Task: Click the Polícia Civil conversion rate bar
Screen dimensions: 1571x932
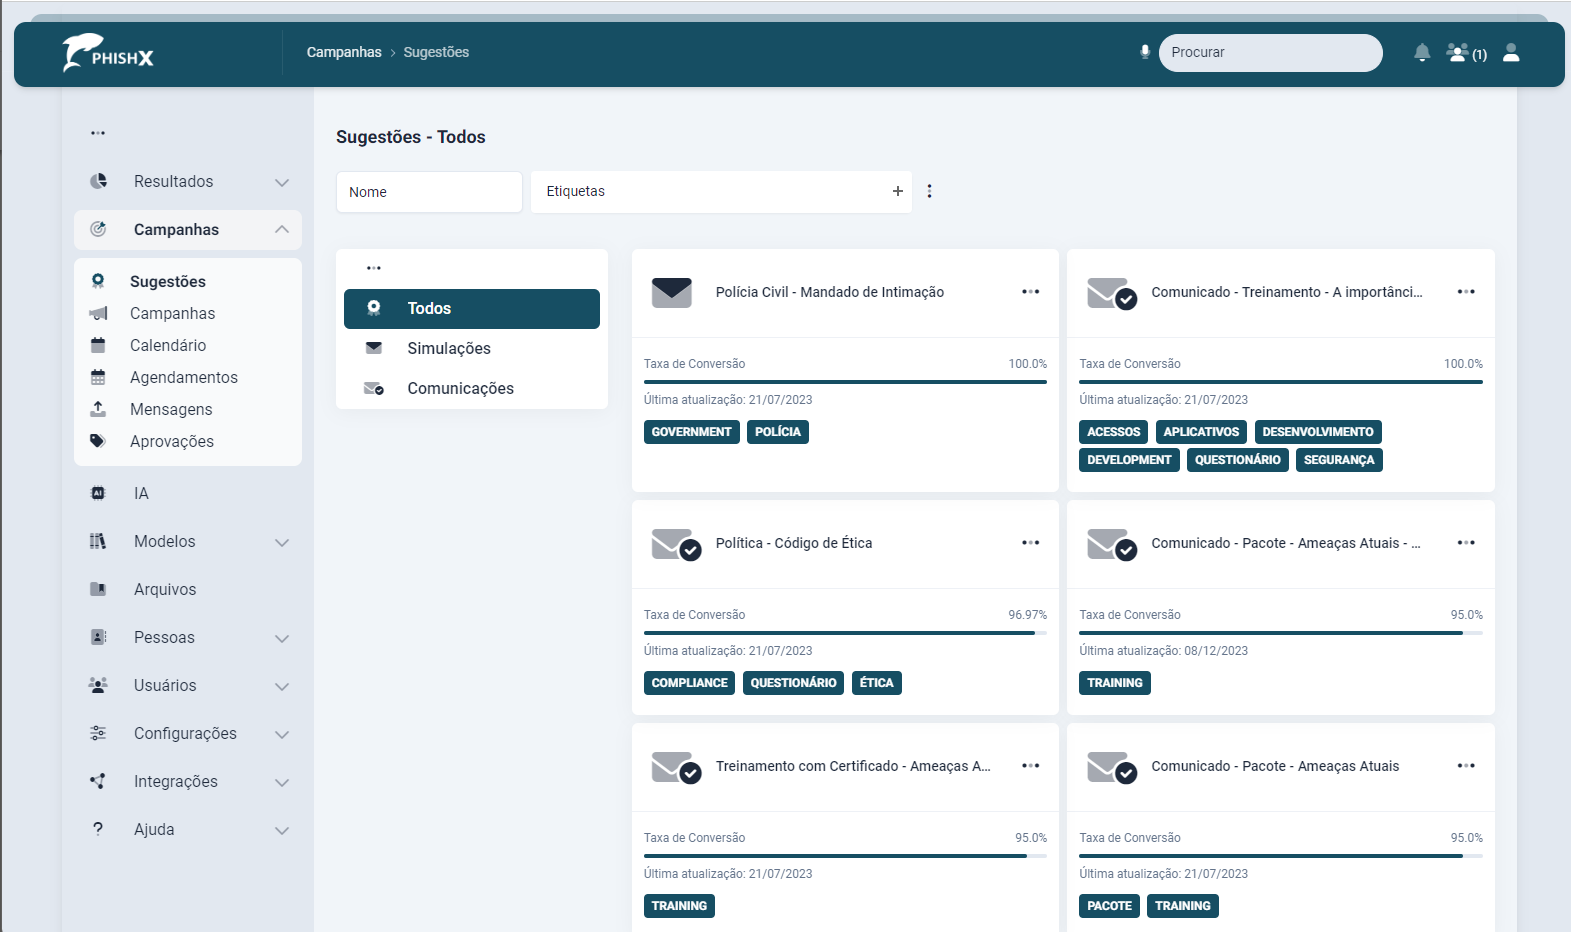Action: click(x=845, y=382)
